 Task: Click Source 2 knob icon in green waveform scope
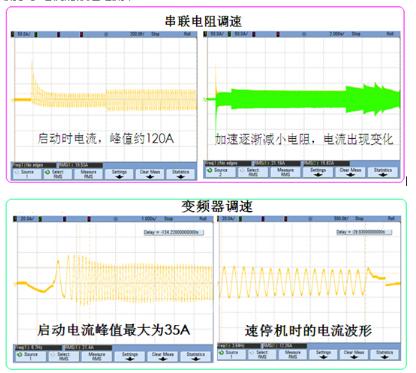pyautogui.click(x=210, y=170)
